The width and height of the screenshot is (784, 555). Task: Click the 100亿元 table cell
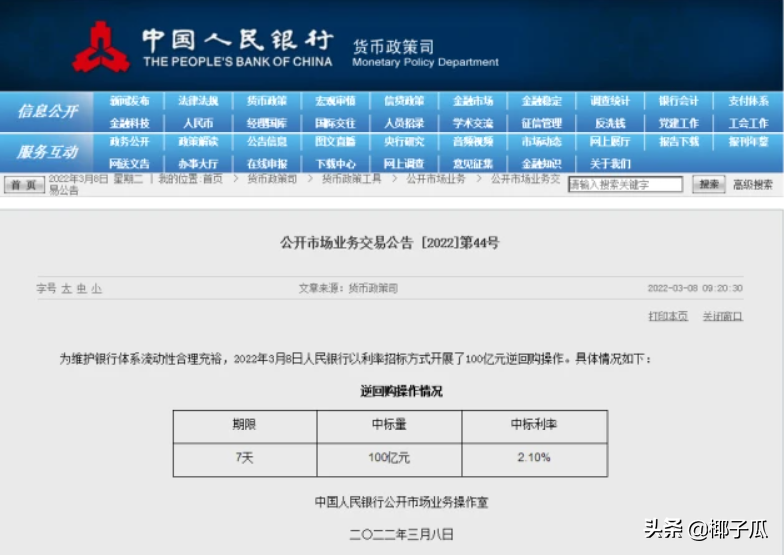(x=389, y=460)
